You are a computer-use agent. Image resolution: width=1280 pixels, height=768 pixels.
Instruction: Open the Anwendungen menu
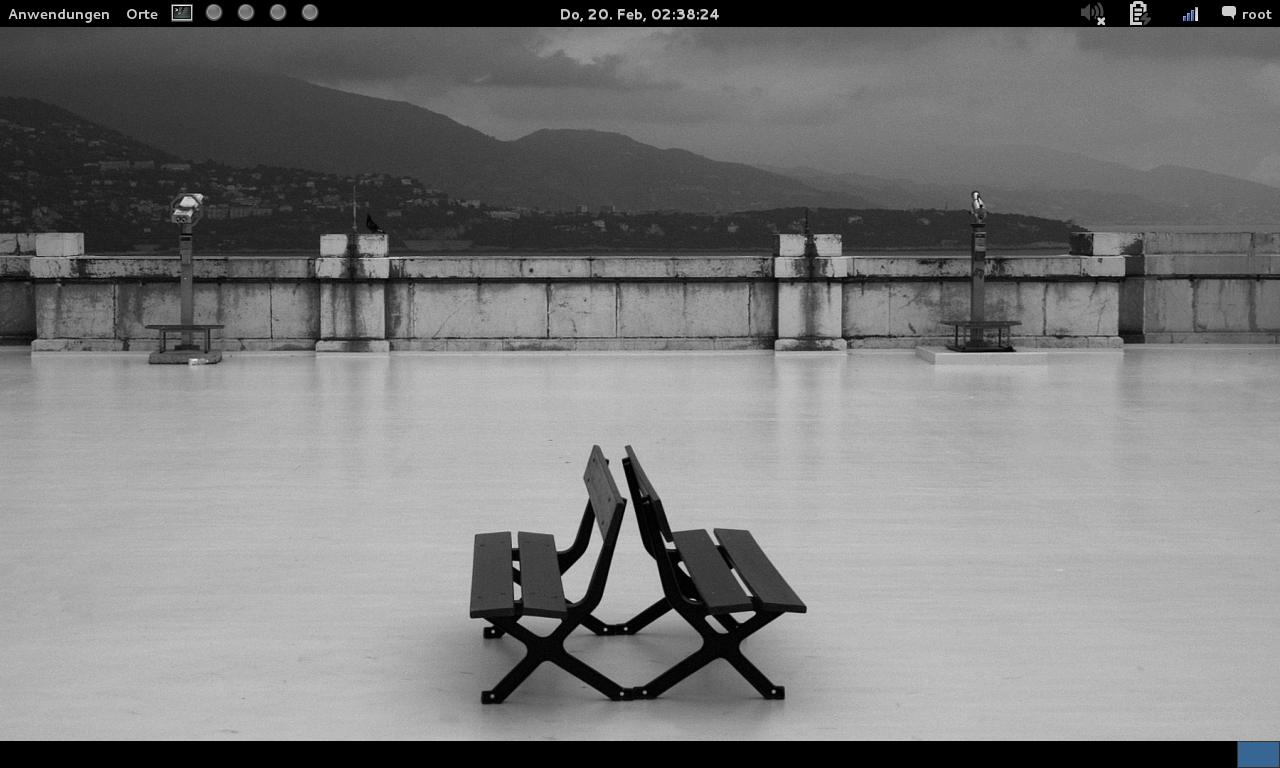coord(59,14)
